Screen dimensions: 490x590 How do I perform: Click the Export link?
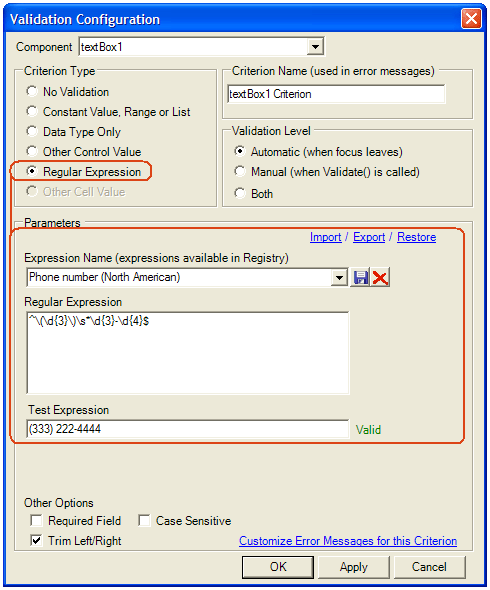point(369,237)
